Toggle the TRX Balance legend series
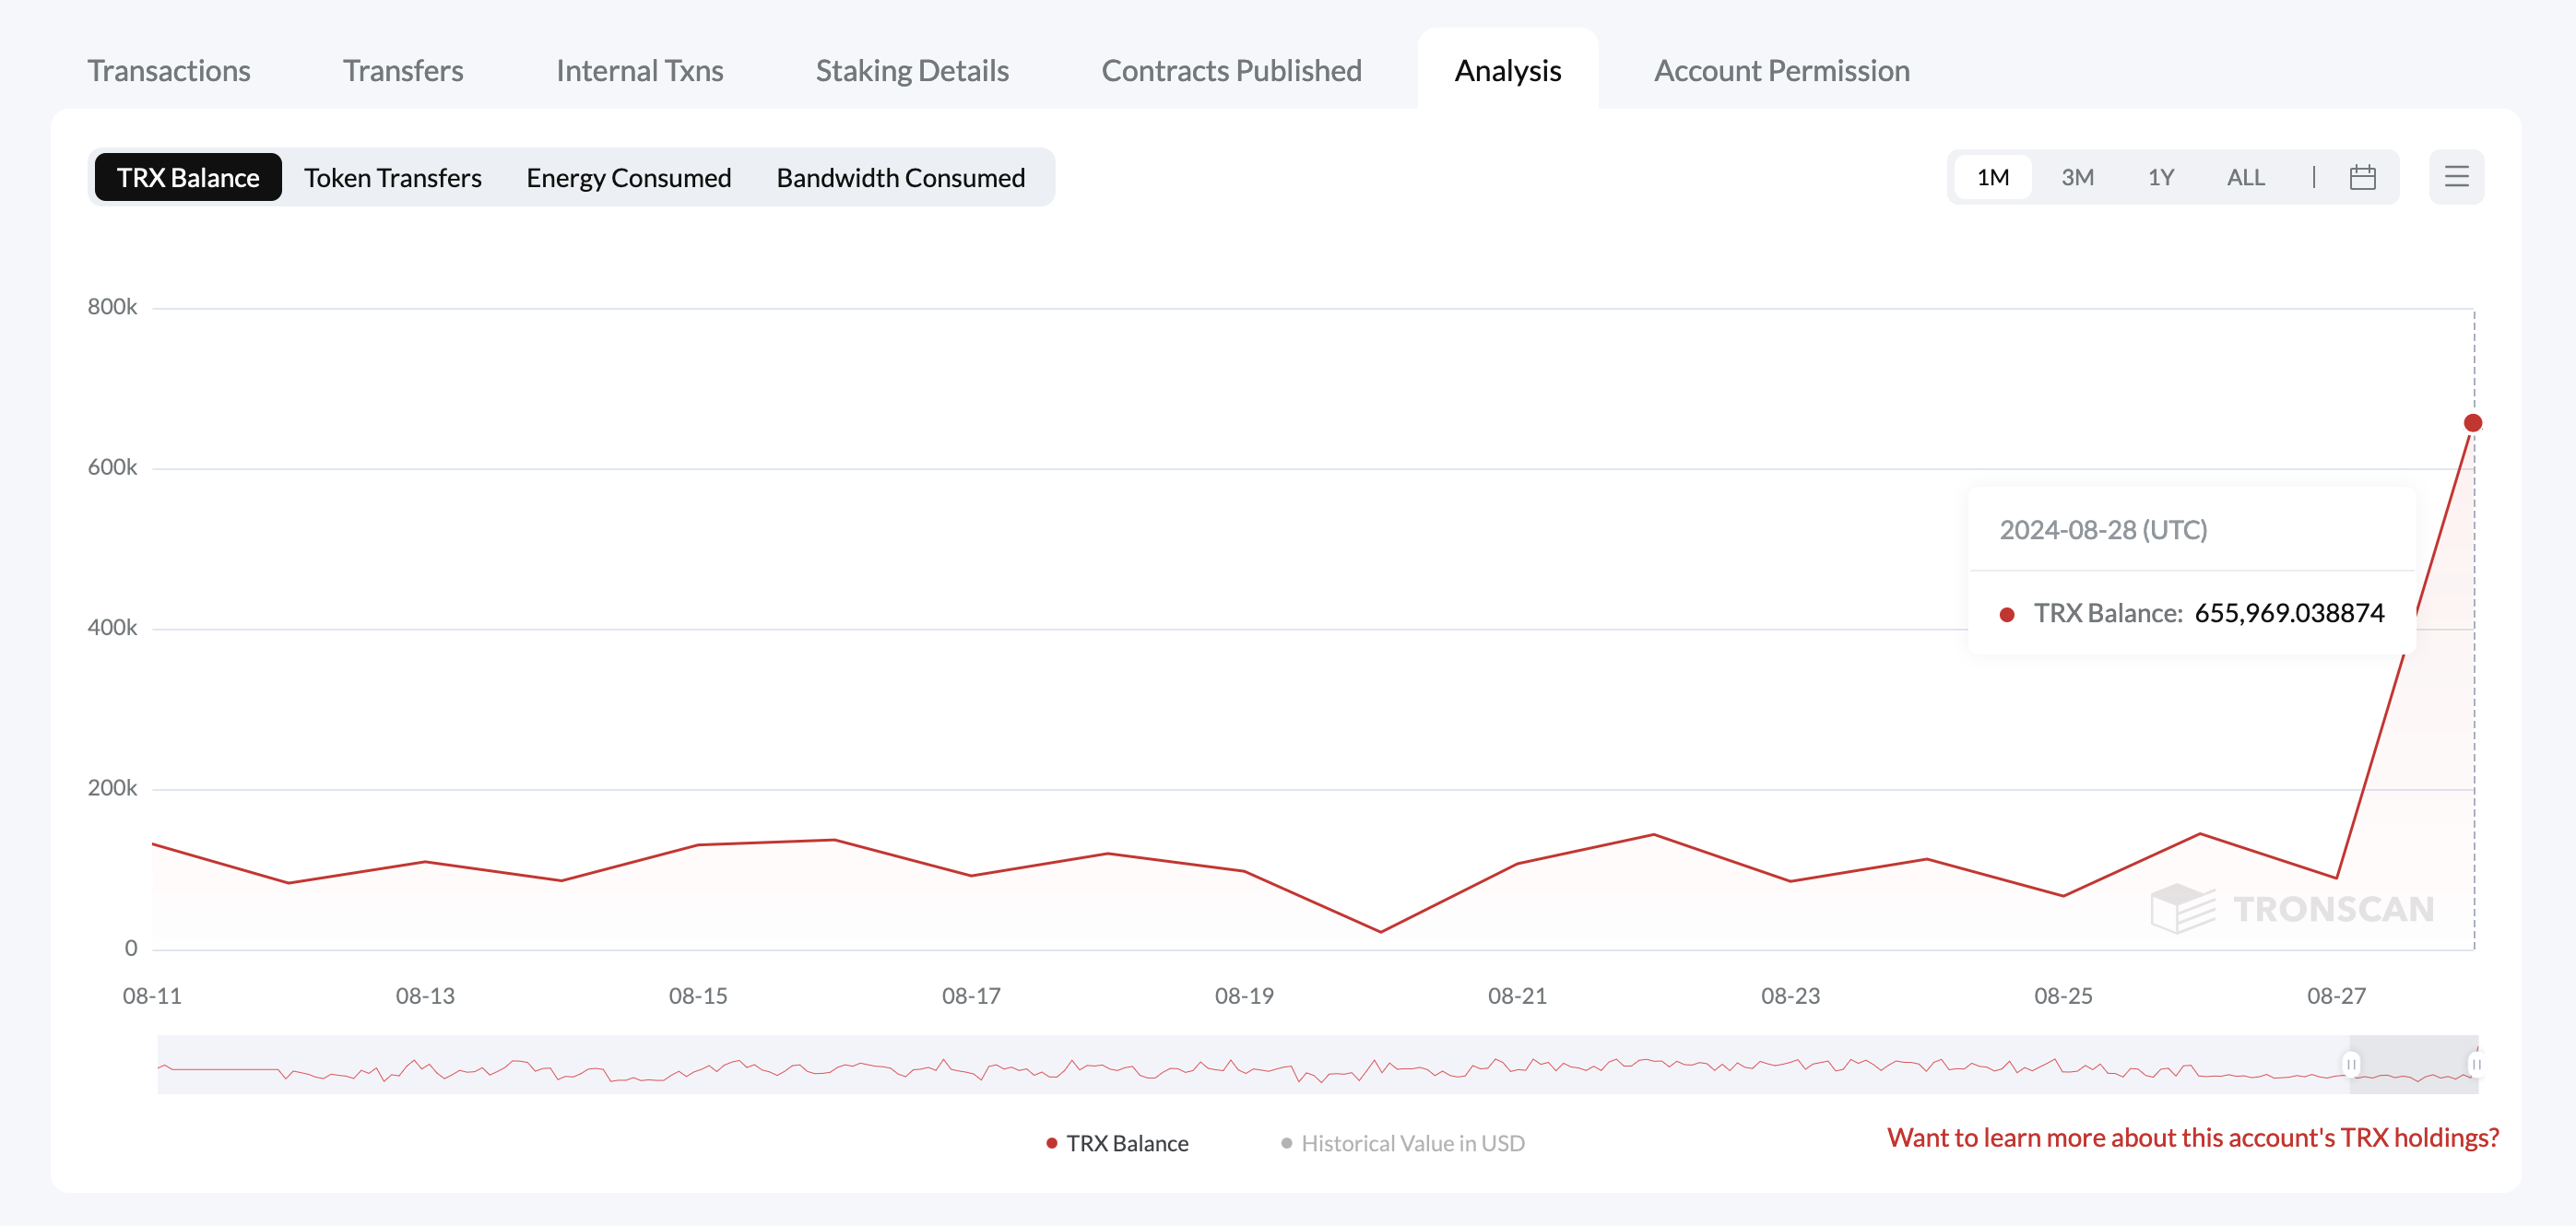Screen dimensions: 2576x1226 (1117, 1143)
